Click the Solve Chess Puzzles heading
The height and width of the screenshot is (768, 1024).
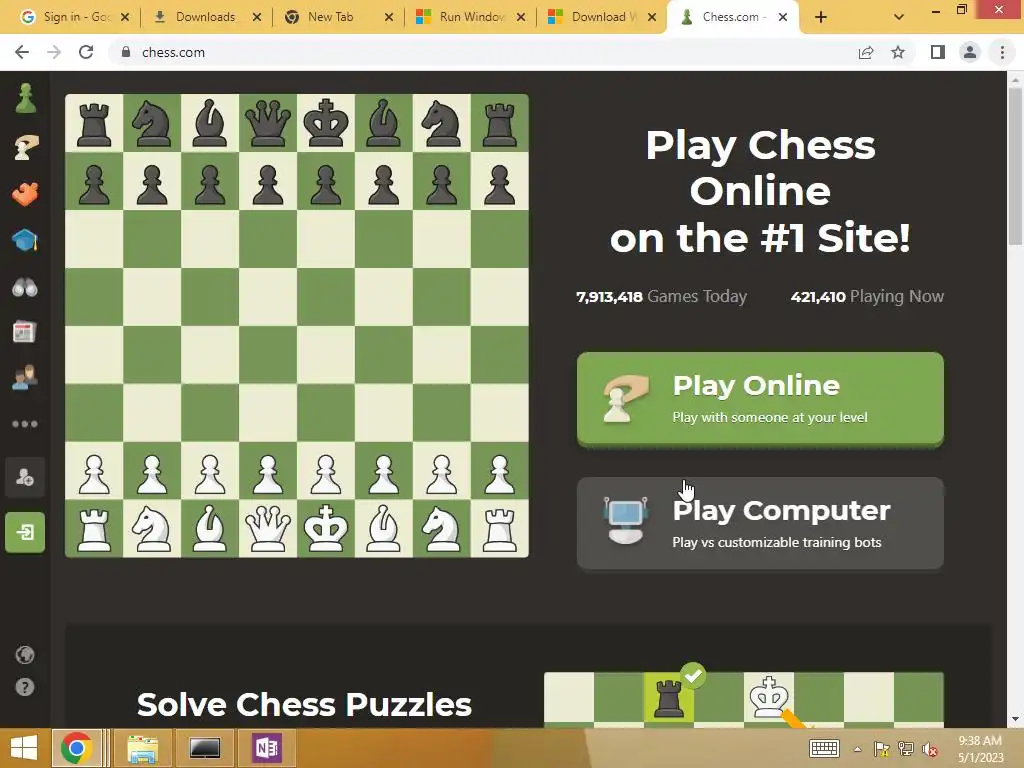(304, 705)
